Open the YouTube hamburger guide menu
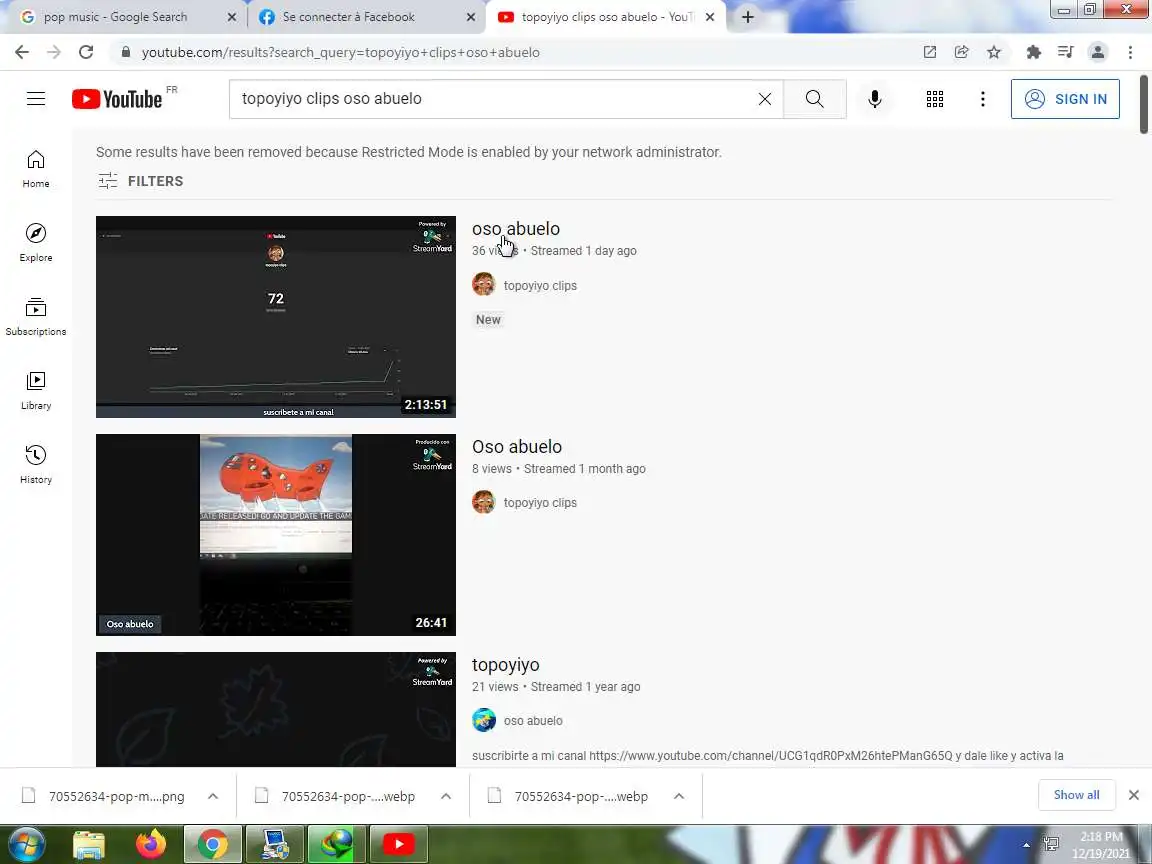This screenshot has width=1152, height=864. point(36,98)
